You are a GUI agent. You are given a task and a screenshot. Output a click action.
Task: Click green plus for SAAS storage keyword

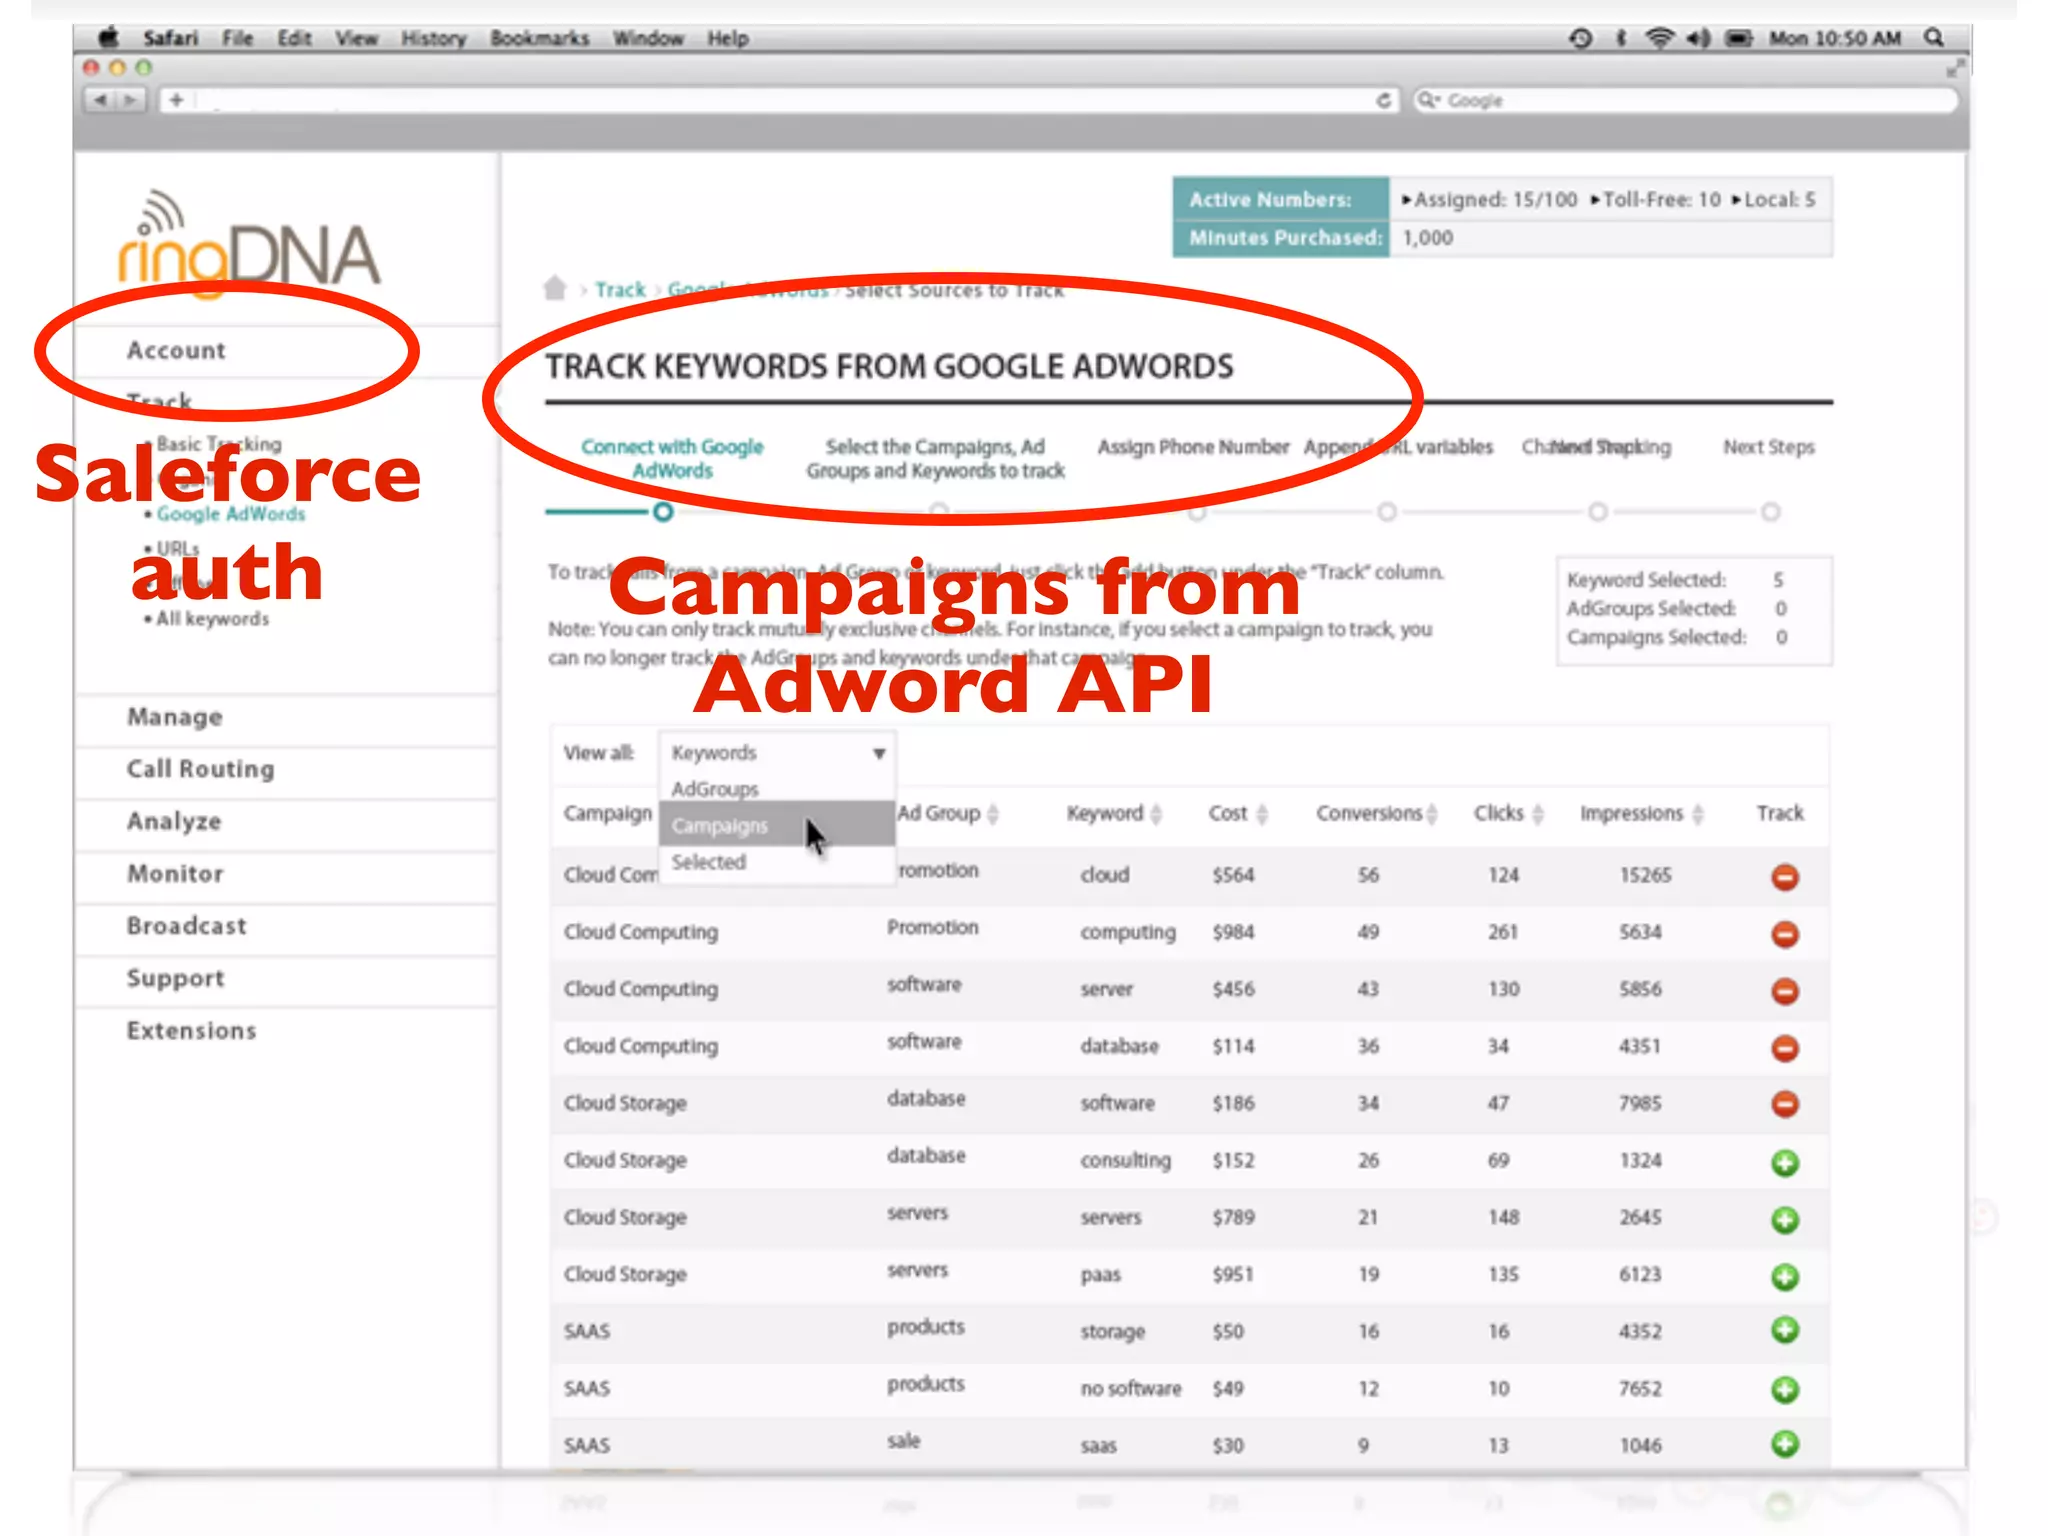pos(1785,1330)
